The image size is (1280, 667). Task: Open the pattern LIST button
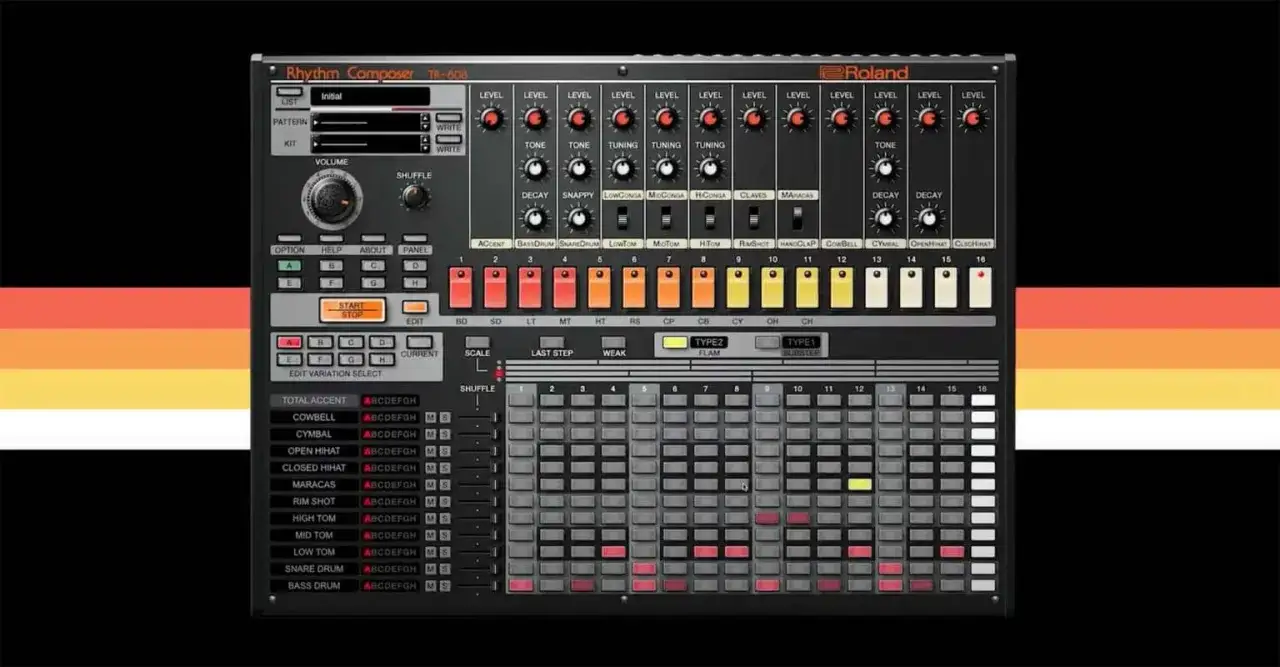tap(289, 92)
